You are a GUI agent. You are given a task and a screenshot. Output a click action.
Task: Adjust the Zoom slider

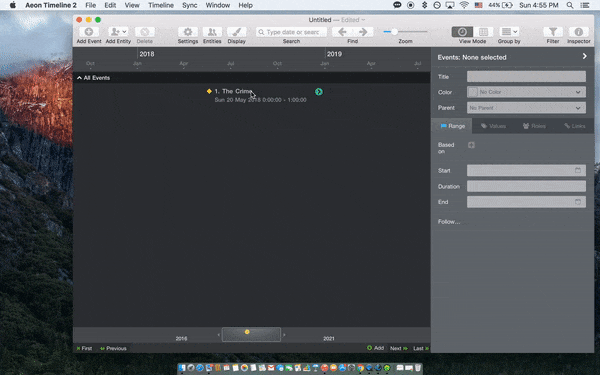395,32
